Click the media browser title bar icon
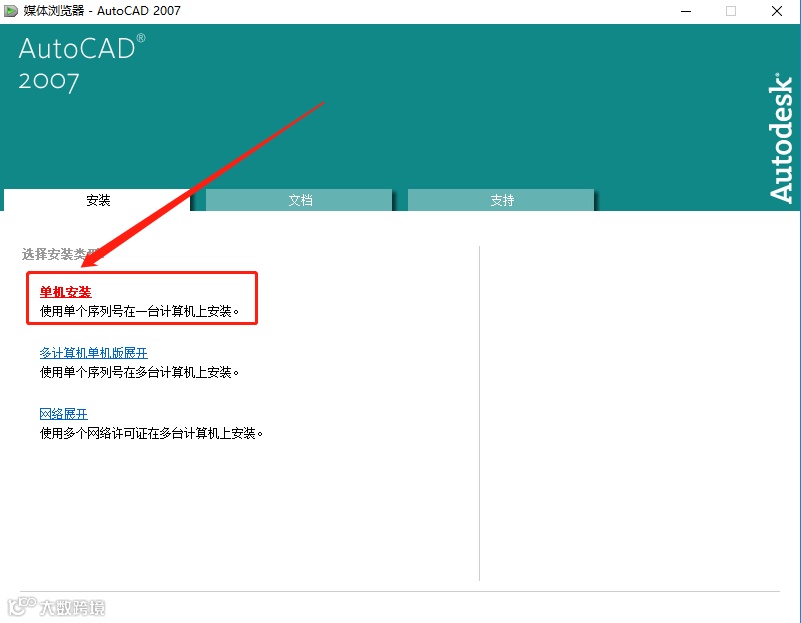Image resolution: width=801 pixels, height=623 pixels. [11, 11]
